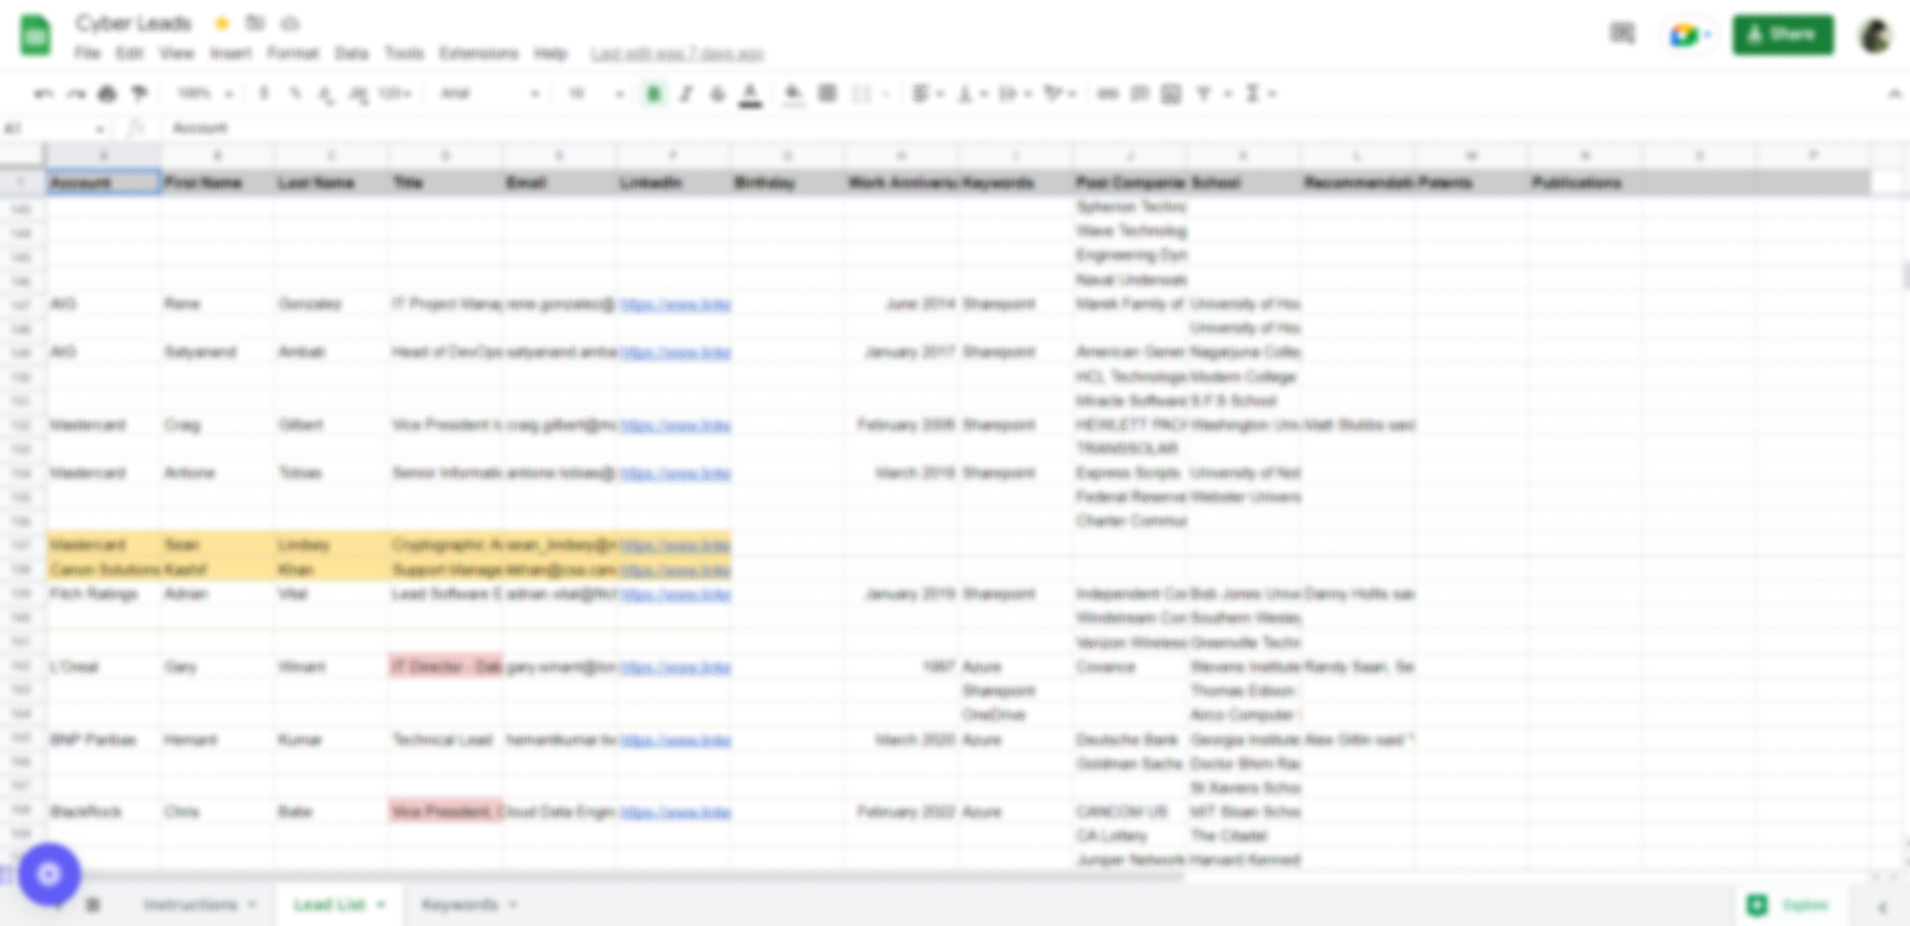Collapse the toolbar menus with chevron
The image size is (1910, 926).
pyautogui.click(x=1894, y=94)
